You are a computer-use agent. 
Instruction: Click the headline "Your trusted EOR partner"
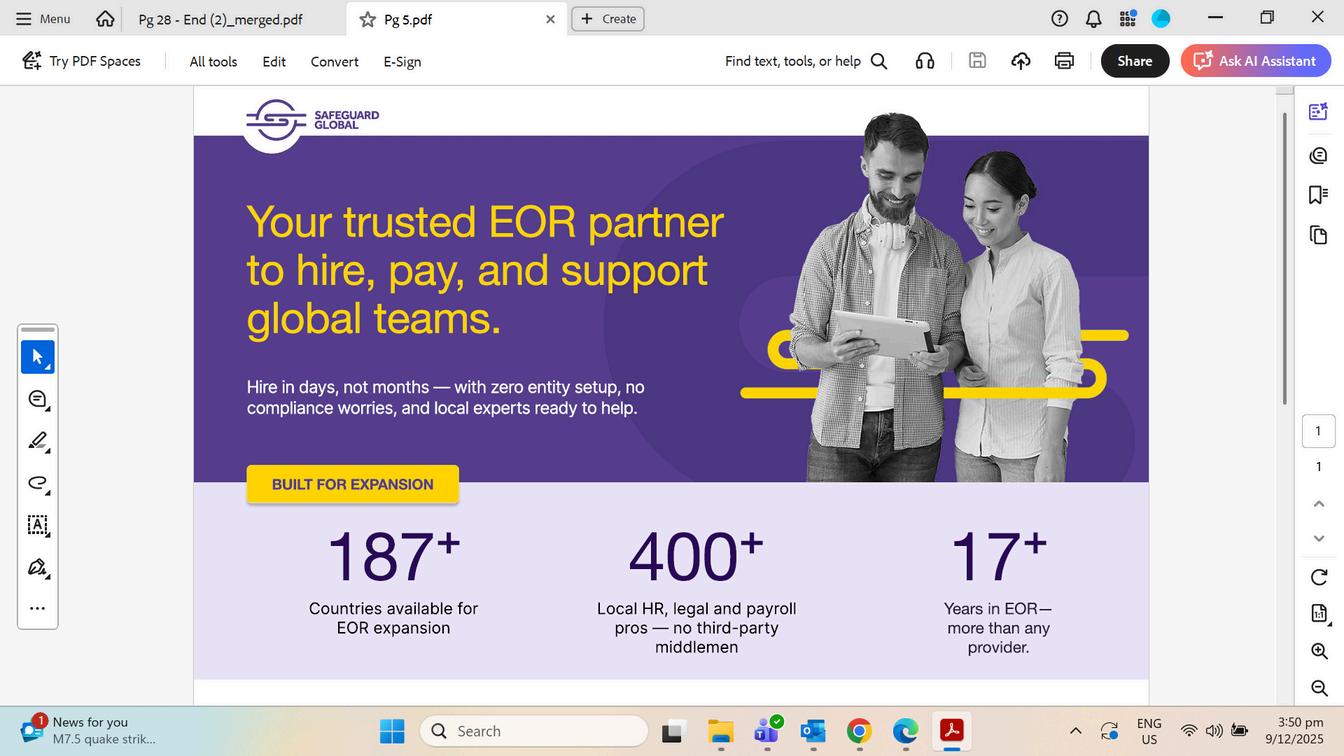pyautogui.click(x=485, y=222)
